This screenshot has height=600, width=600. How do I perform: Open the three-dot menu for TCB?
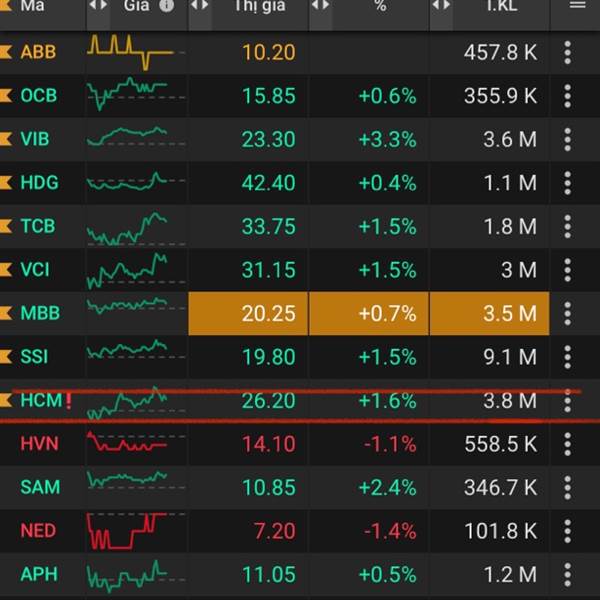567,226
